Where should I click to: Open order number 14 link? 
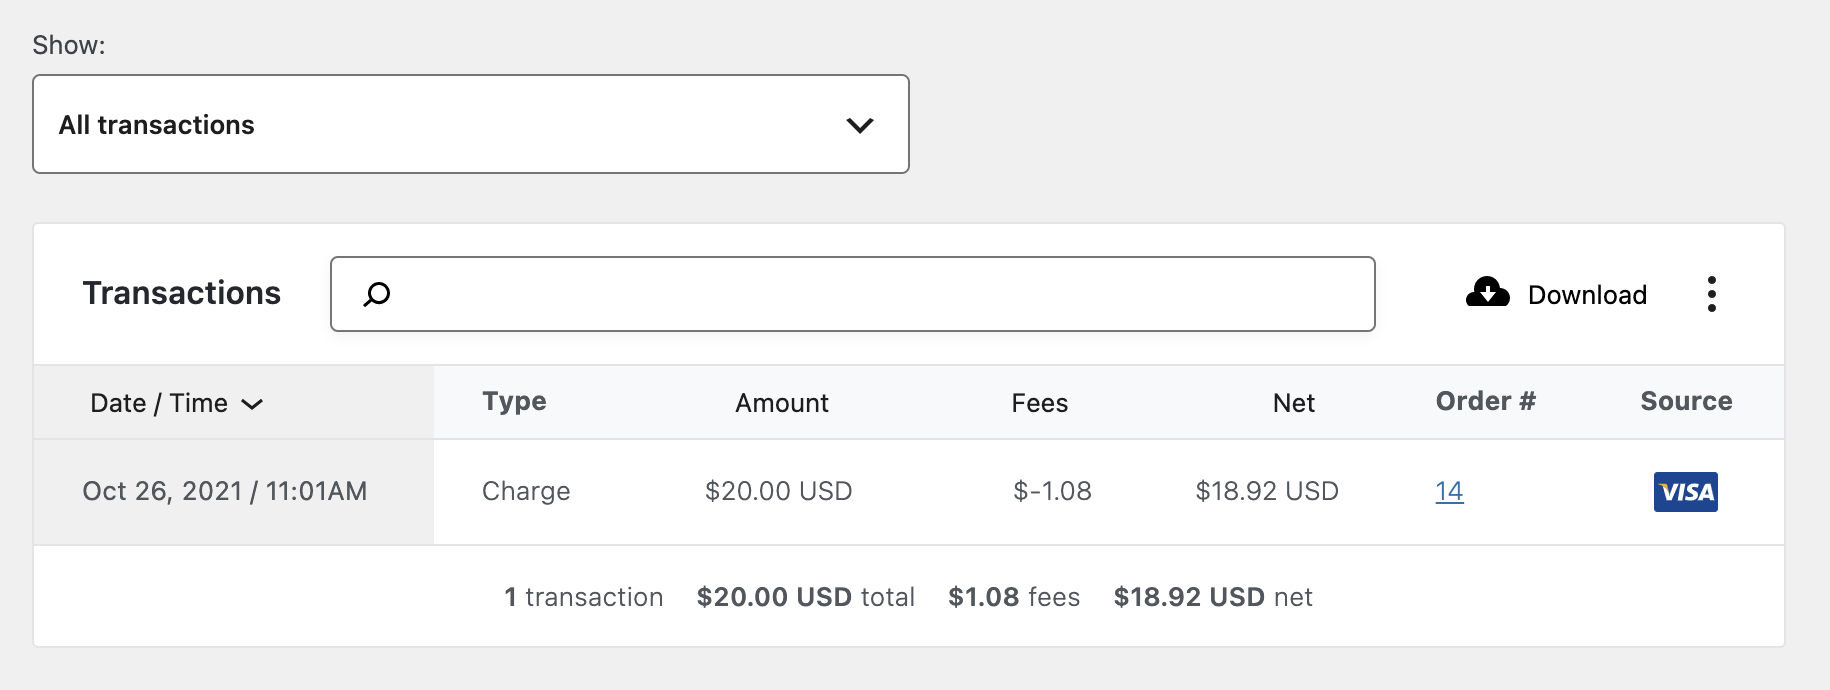[1449, 491]
